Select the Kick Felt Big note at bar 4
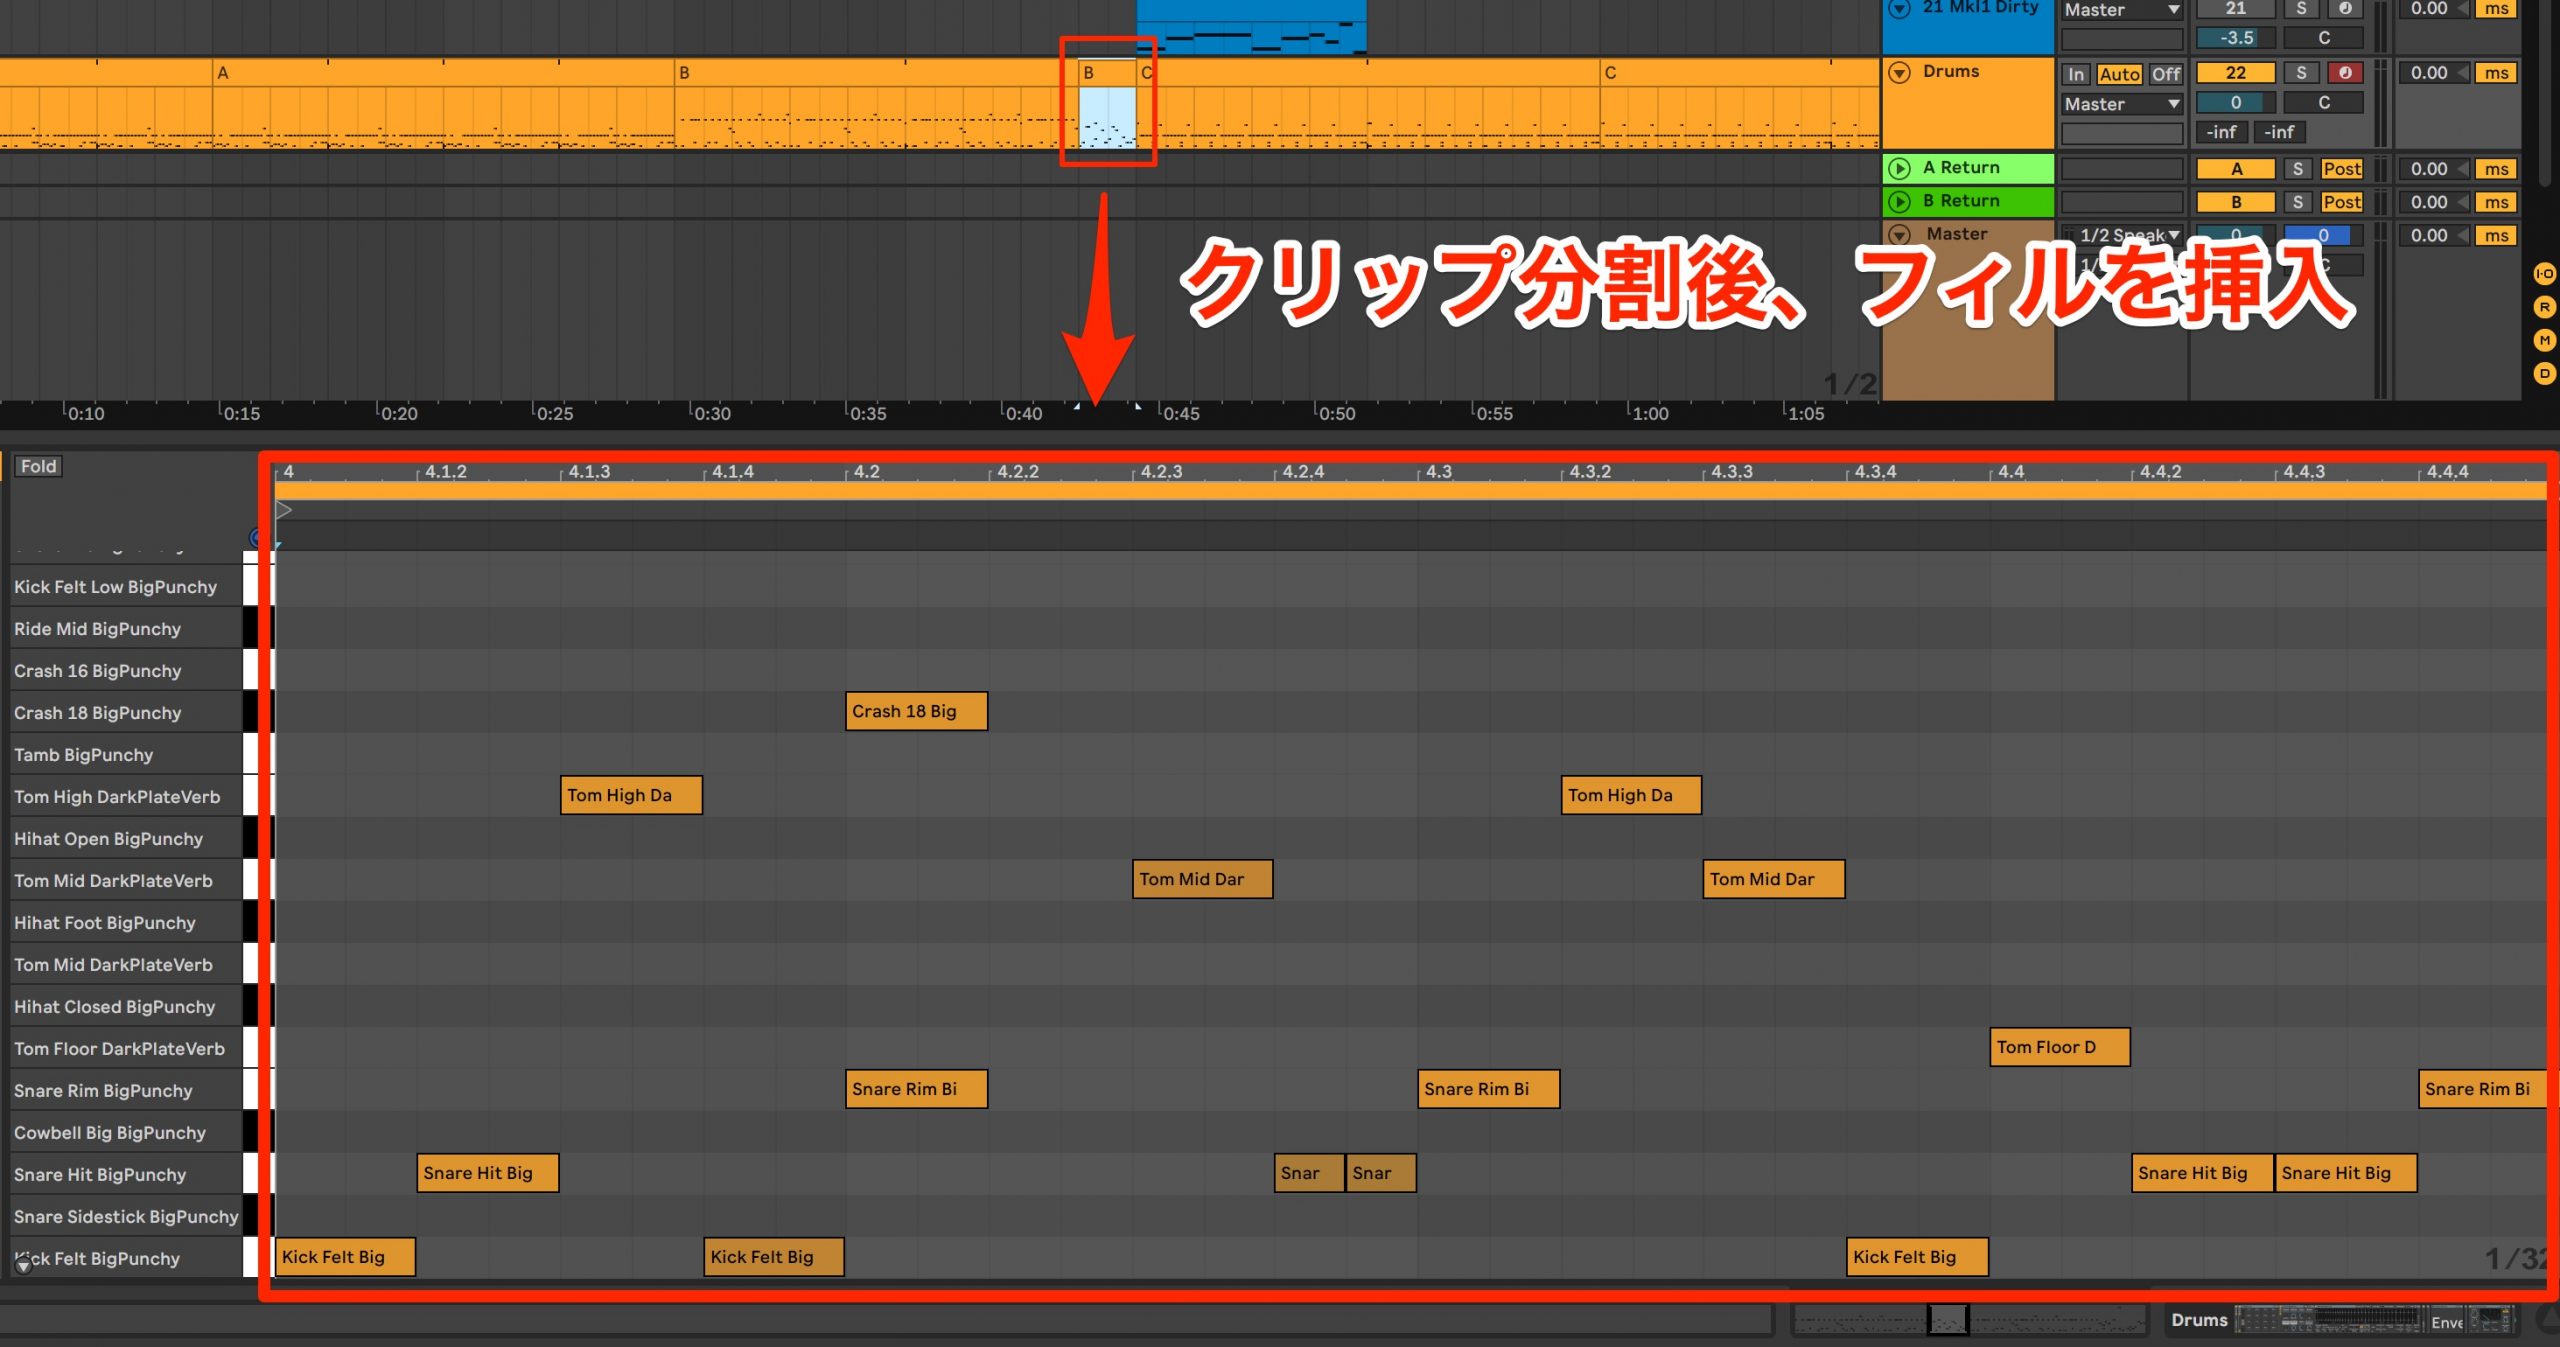 tap(345, 1257)
